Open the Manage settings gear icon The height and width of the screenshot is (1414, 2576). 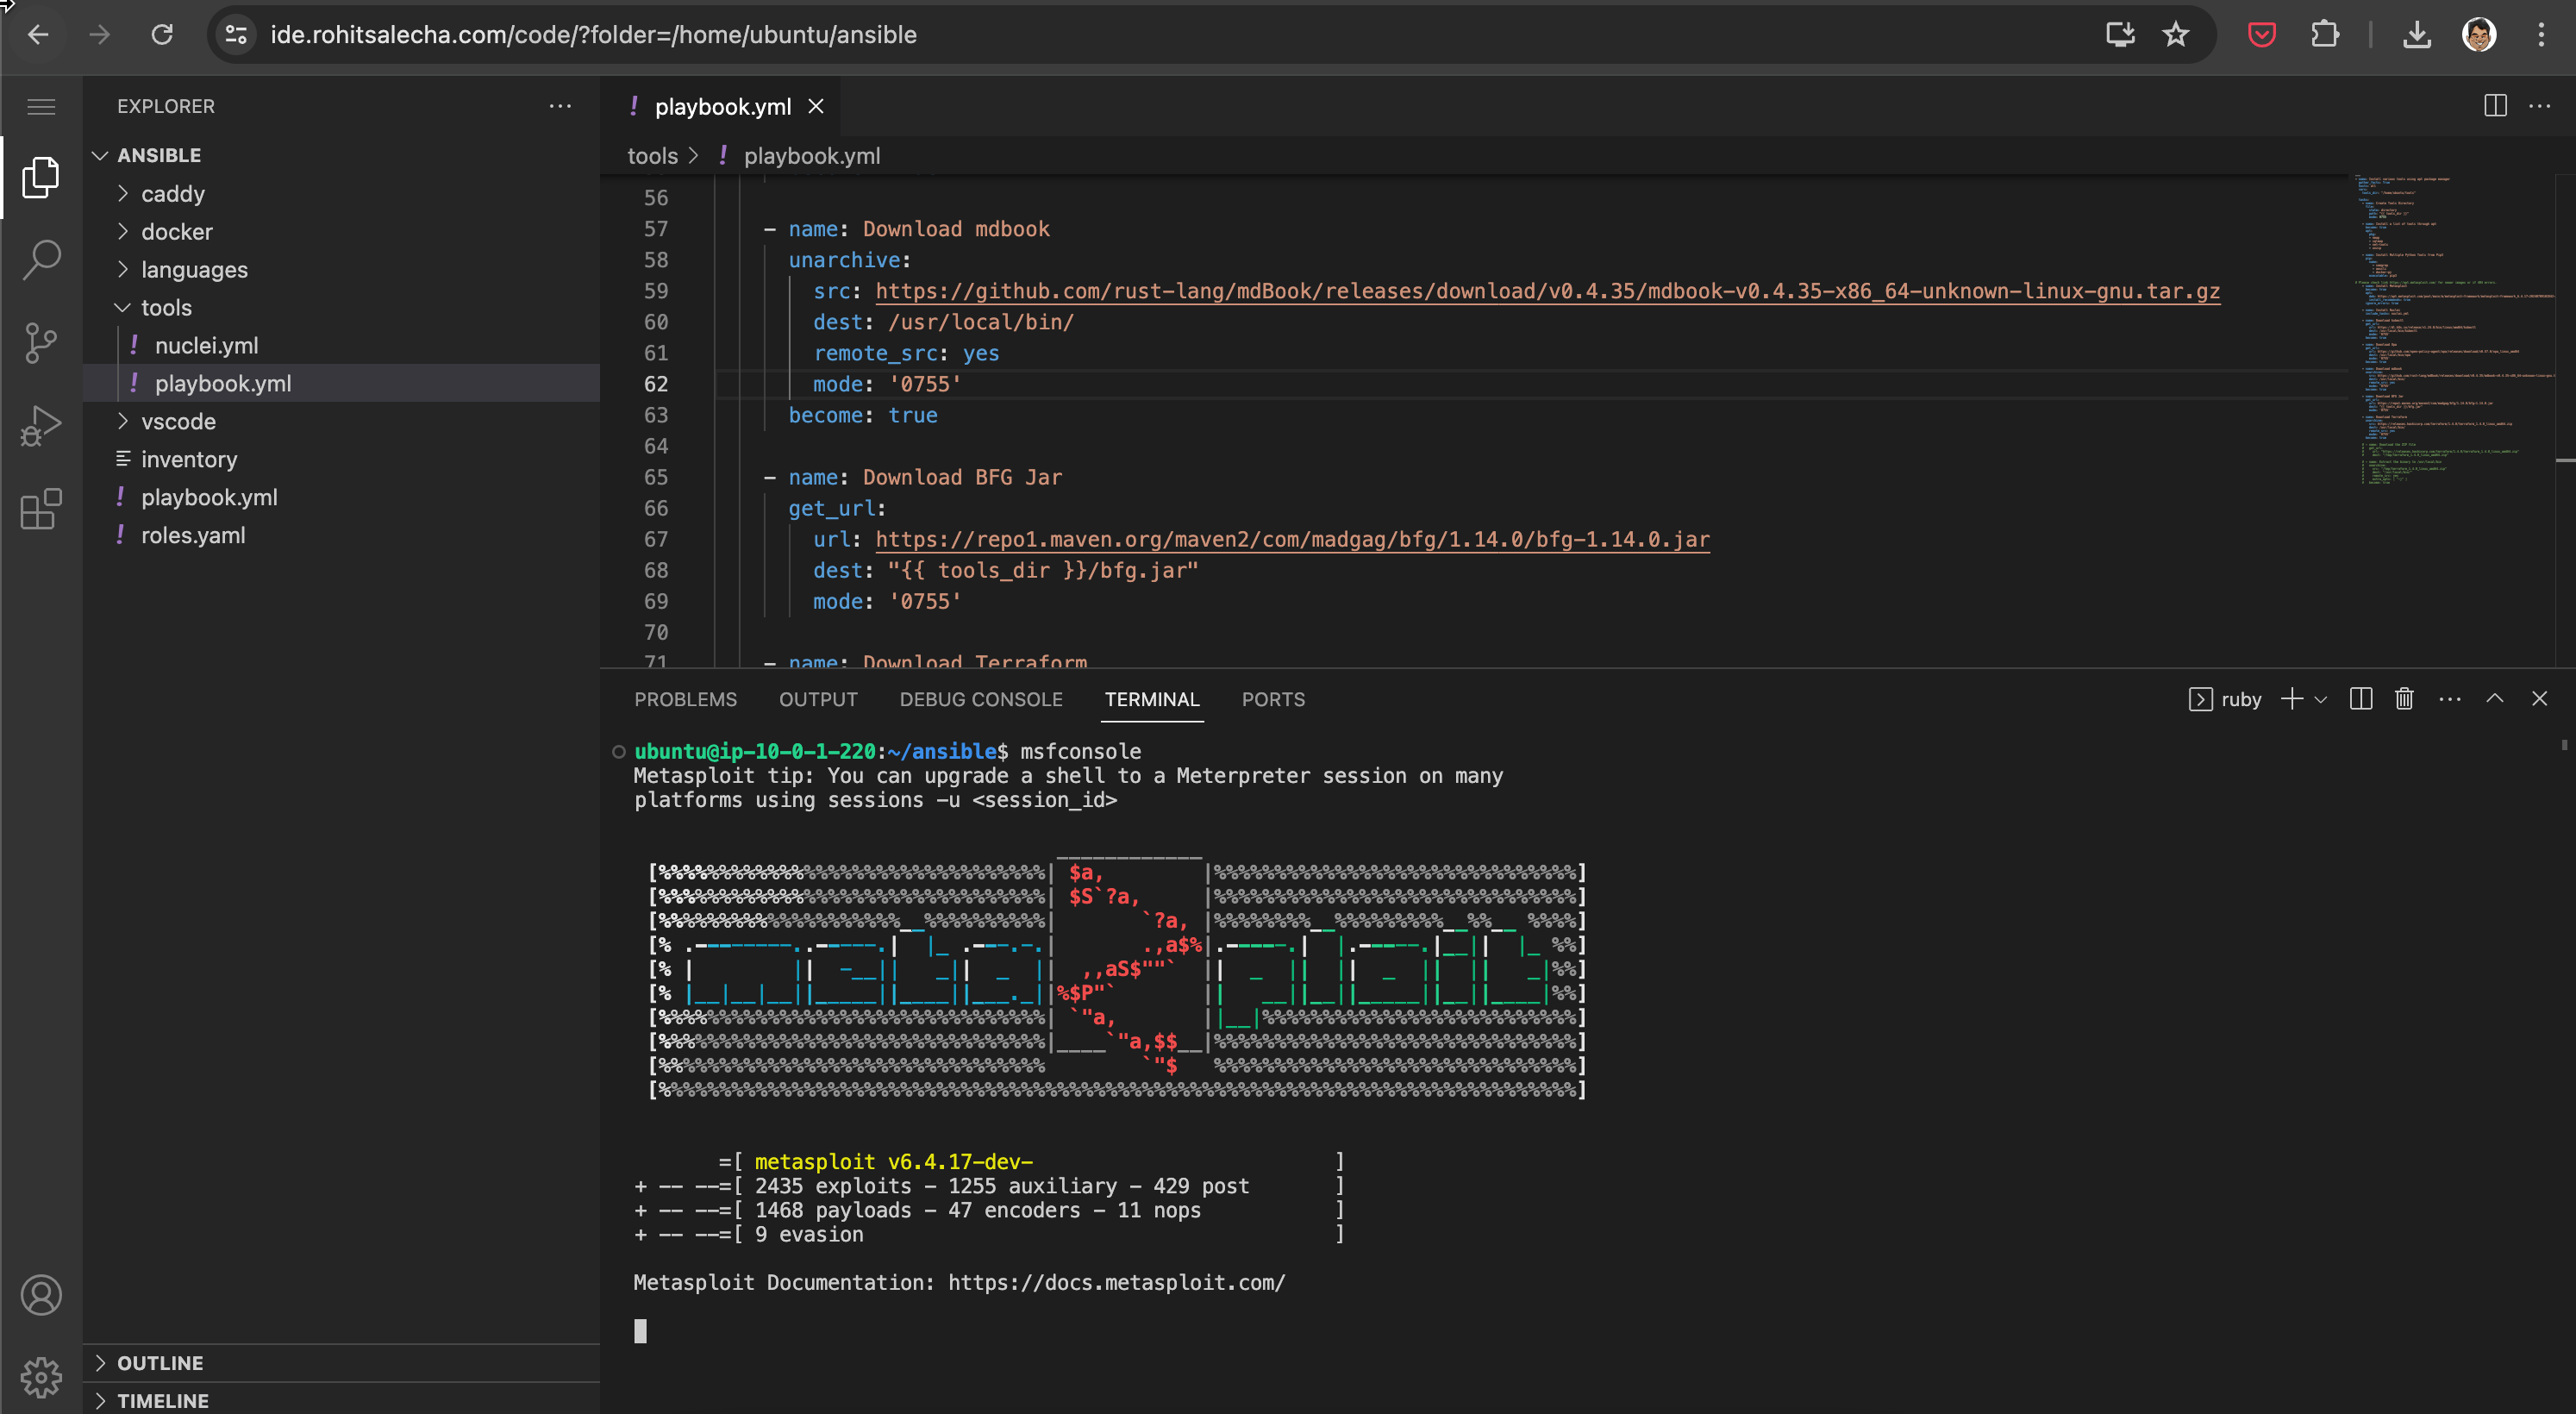41,1377
